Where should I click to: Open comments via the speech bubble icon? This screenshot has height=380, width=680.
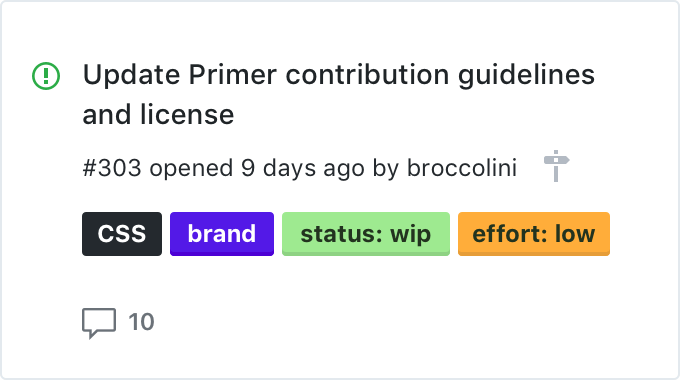(x=99, y=323)
